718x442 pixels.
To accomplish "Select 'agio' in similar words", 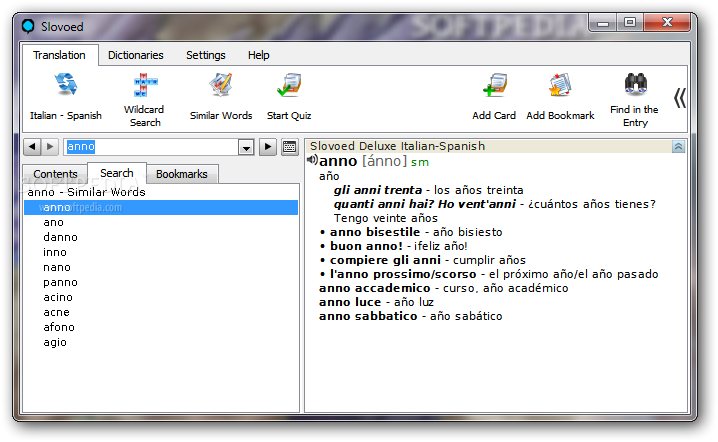I will pos(55,343).
